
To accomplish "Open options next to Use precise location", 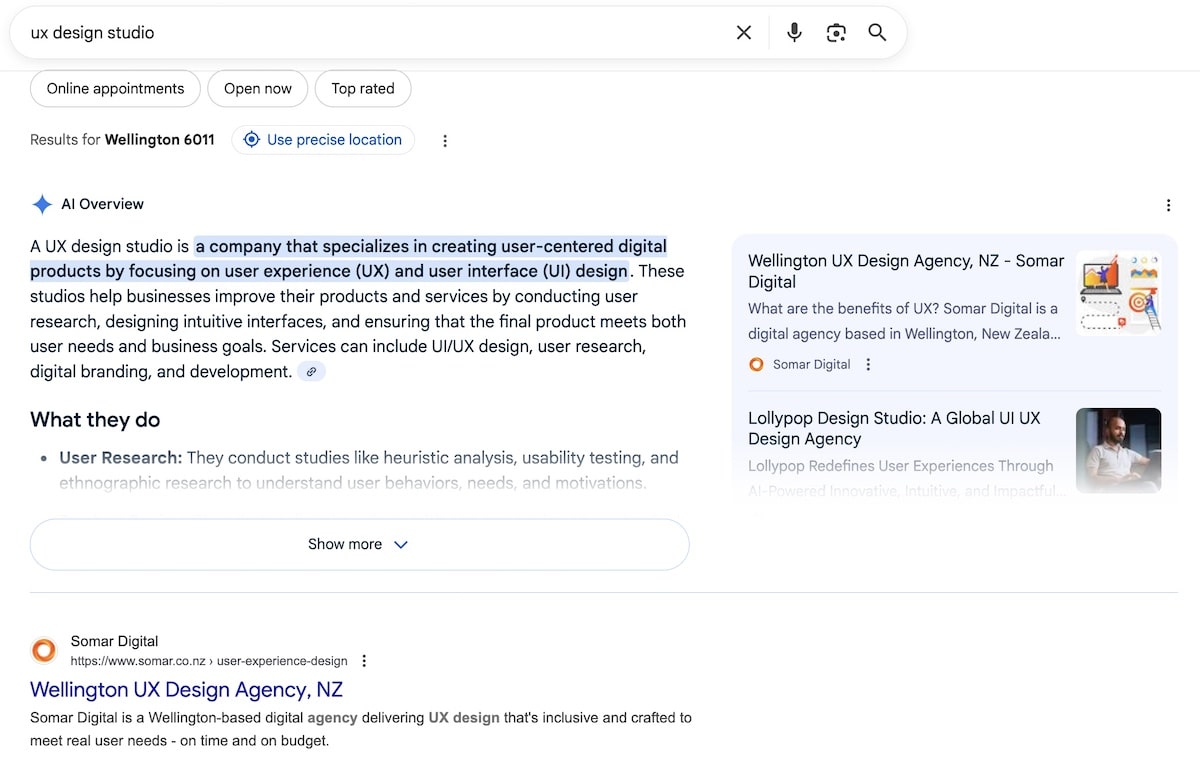I will click(445, 141).
